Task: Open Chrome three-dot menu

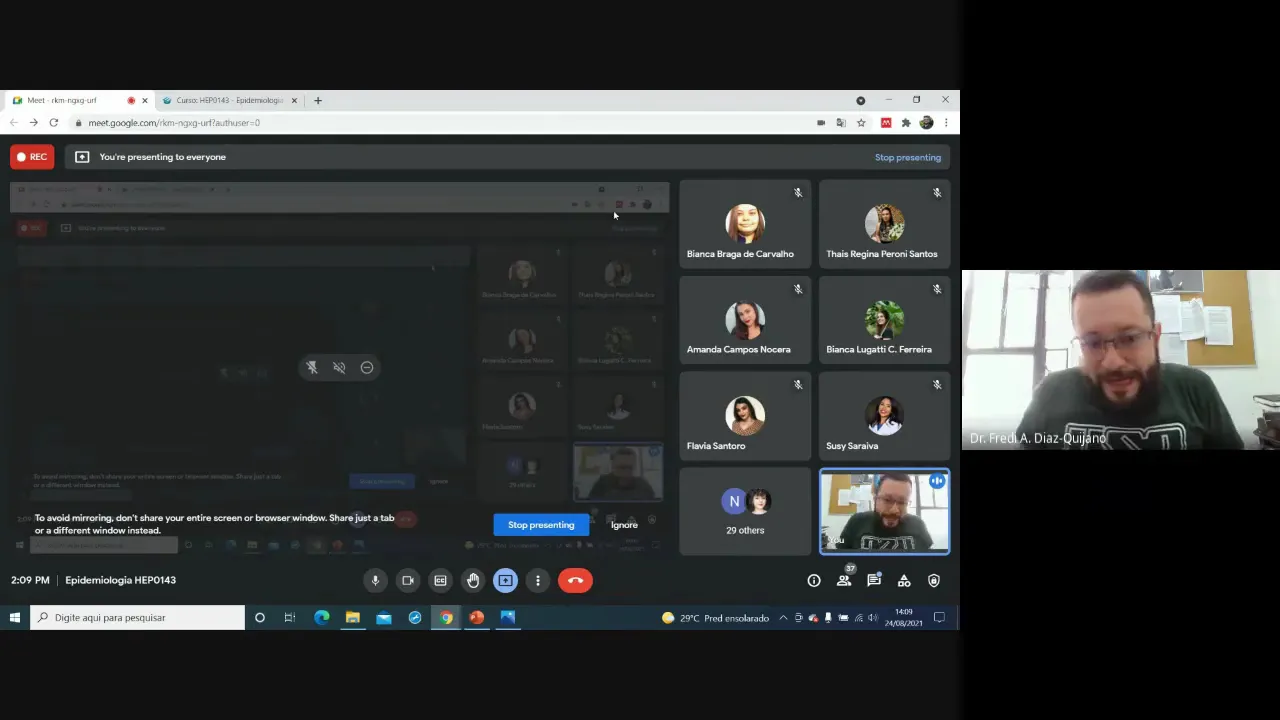Action: pos(946,123)
